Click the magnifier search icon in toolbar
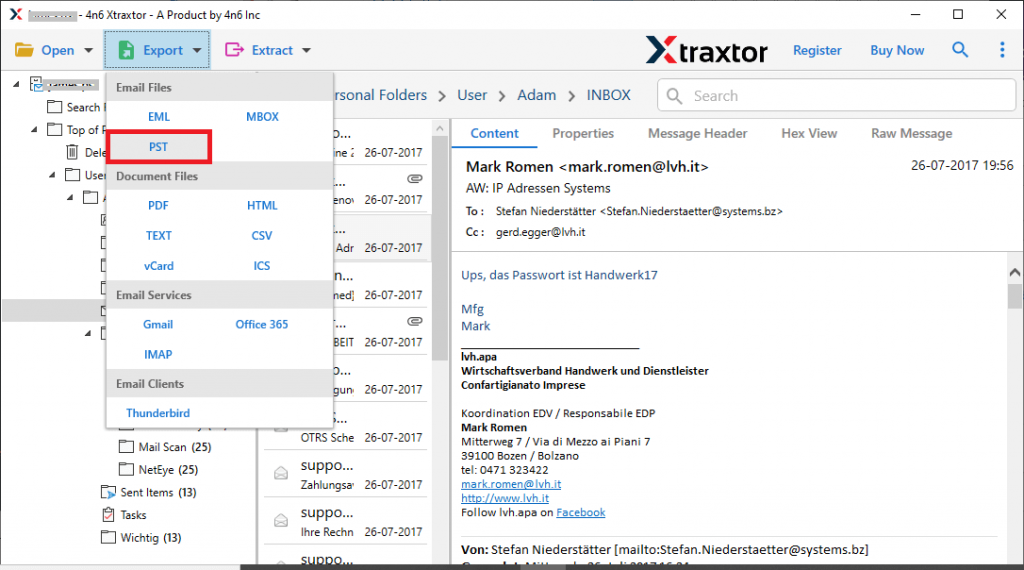 [959, 49]
